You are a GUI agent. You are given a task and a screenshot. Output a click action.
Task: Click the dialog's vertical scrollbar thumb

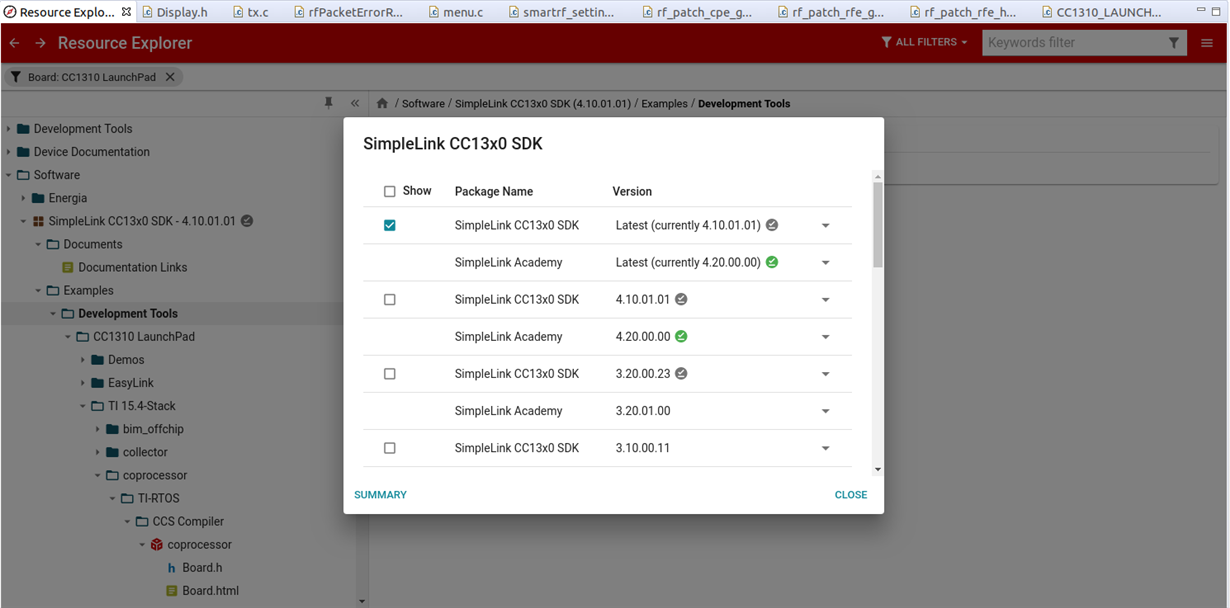(x=878, y=224)
